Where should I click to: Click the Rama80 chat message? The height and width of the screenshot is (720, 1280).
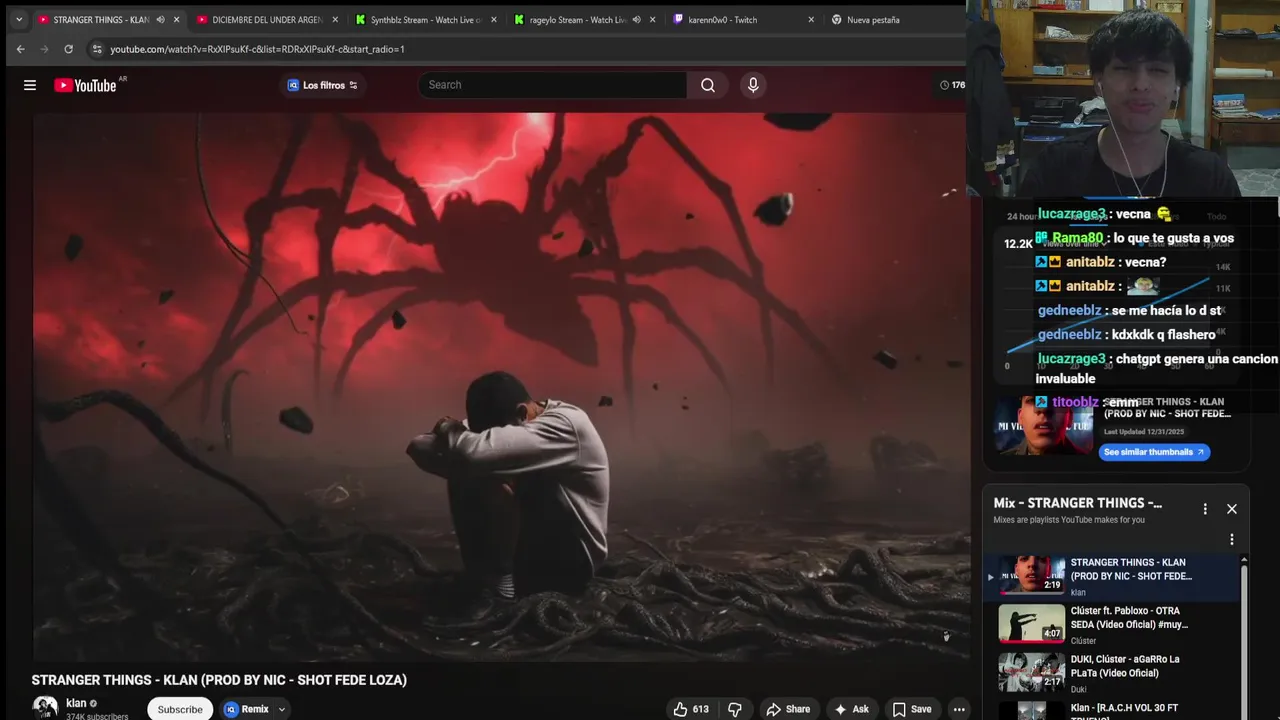1135,238
